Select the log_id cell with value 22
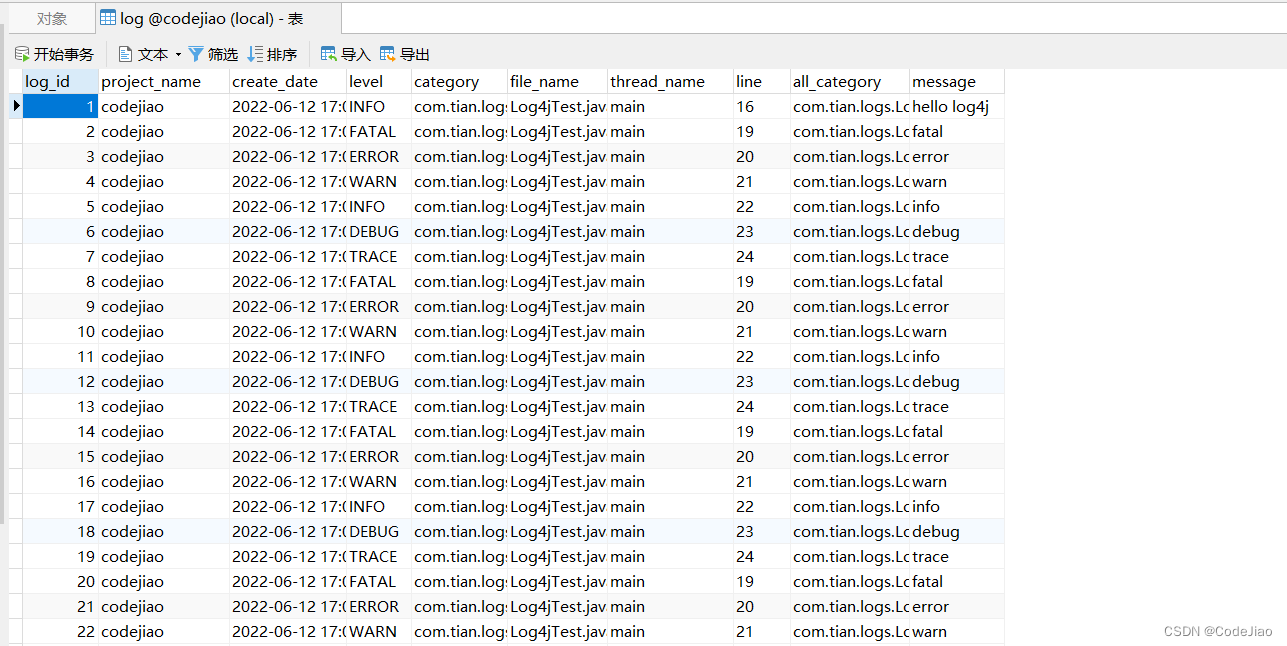Image resolution: width=1287 pixels, height=646 pixels. [x=60, y=631]
